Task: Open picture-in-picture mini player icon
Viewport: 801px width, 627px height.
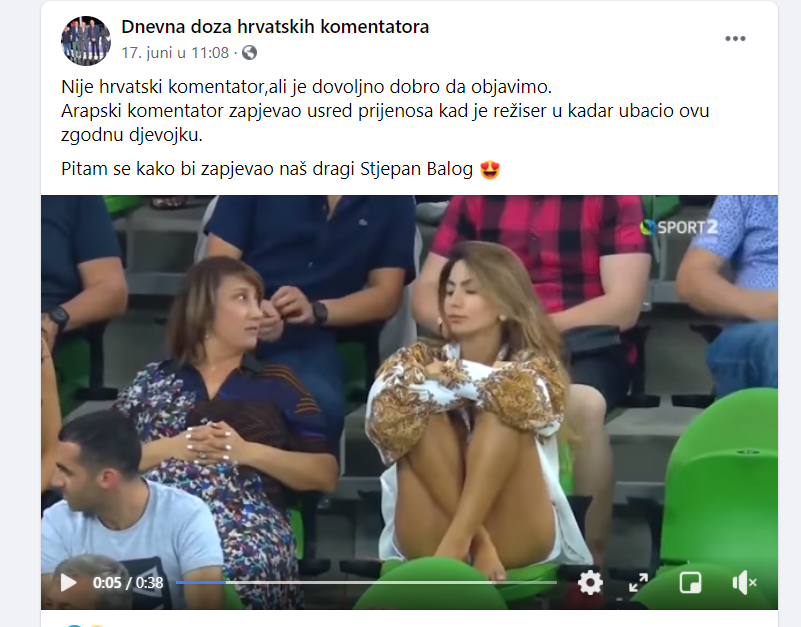Action: [690, 583]
